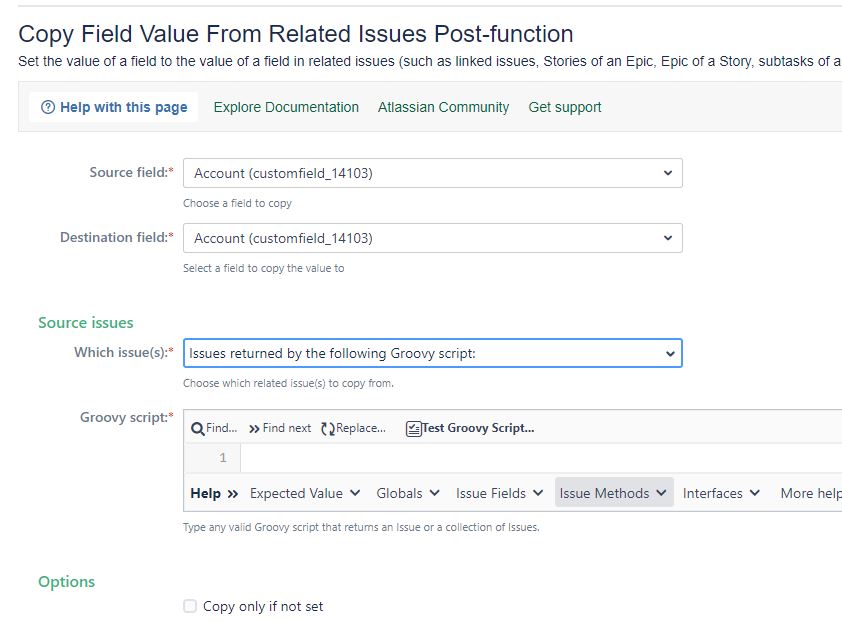Open the Explore Documentation link

coord(286,107)
